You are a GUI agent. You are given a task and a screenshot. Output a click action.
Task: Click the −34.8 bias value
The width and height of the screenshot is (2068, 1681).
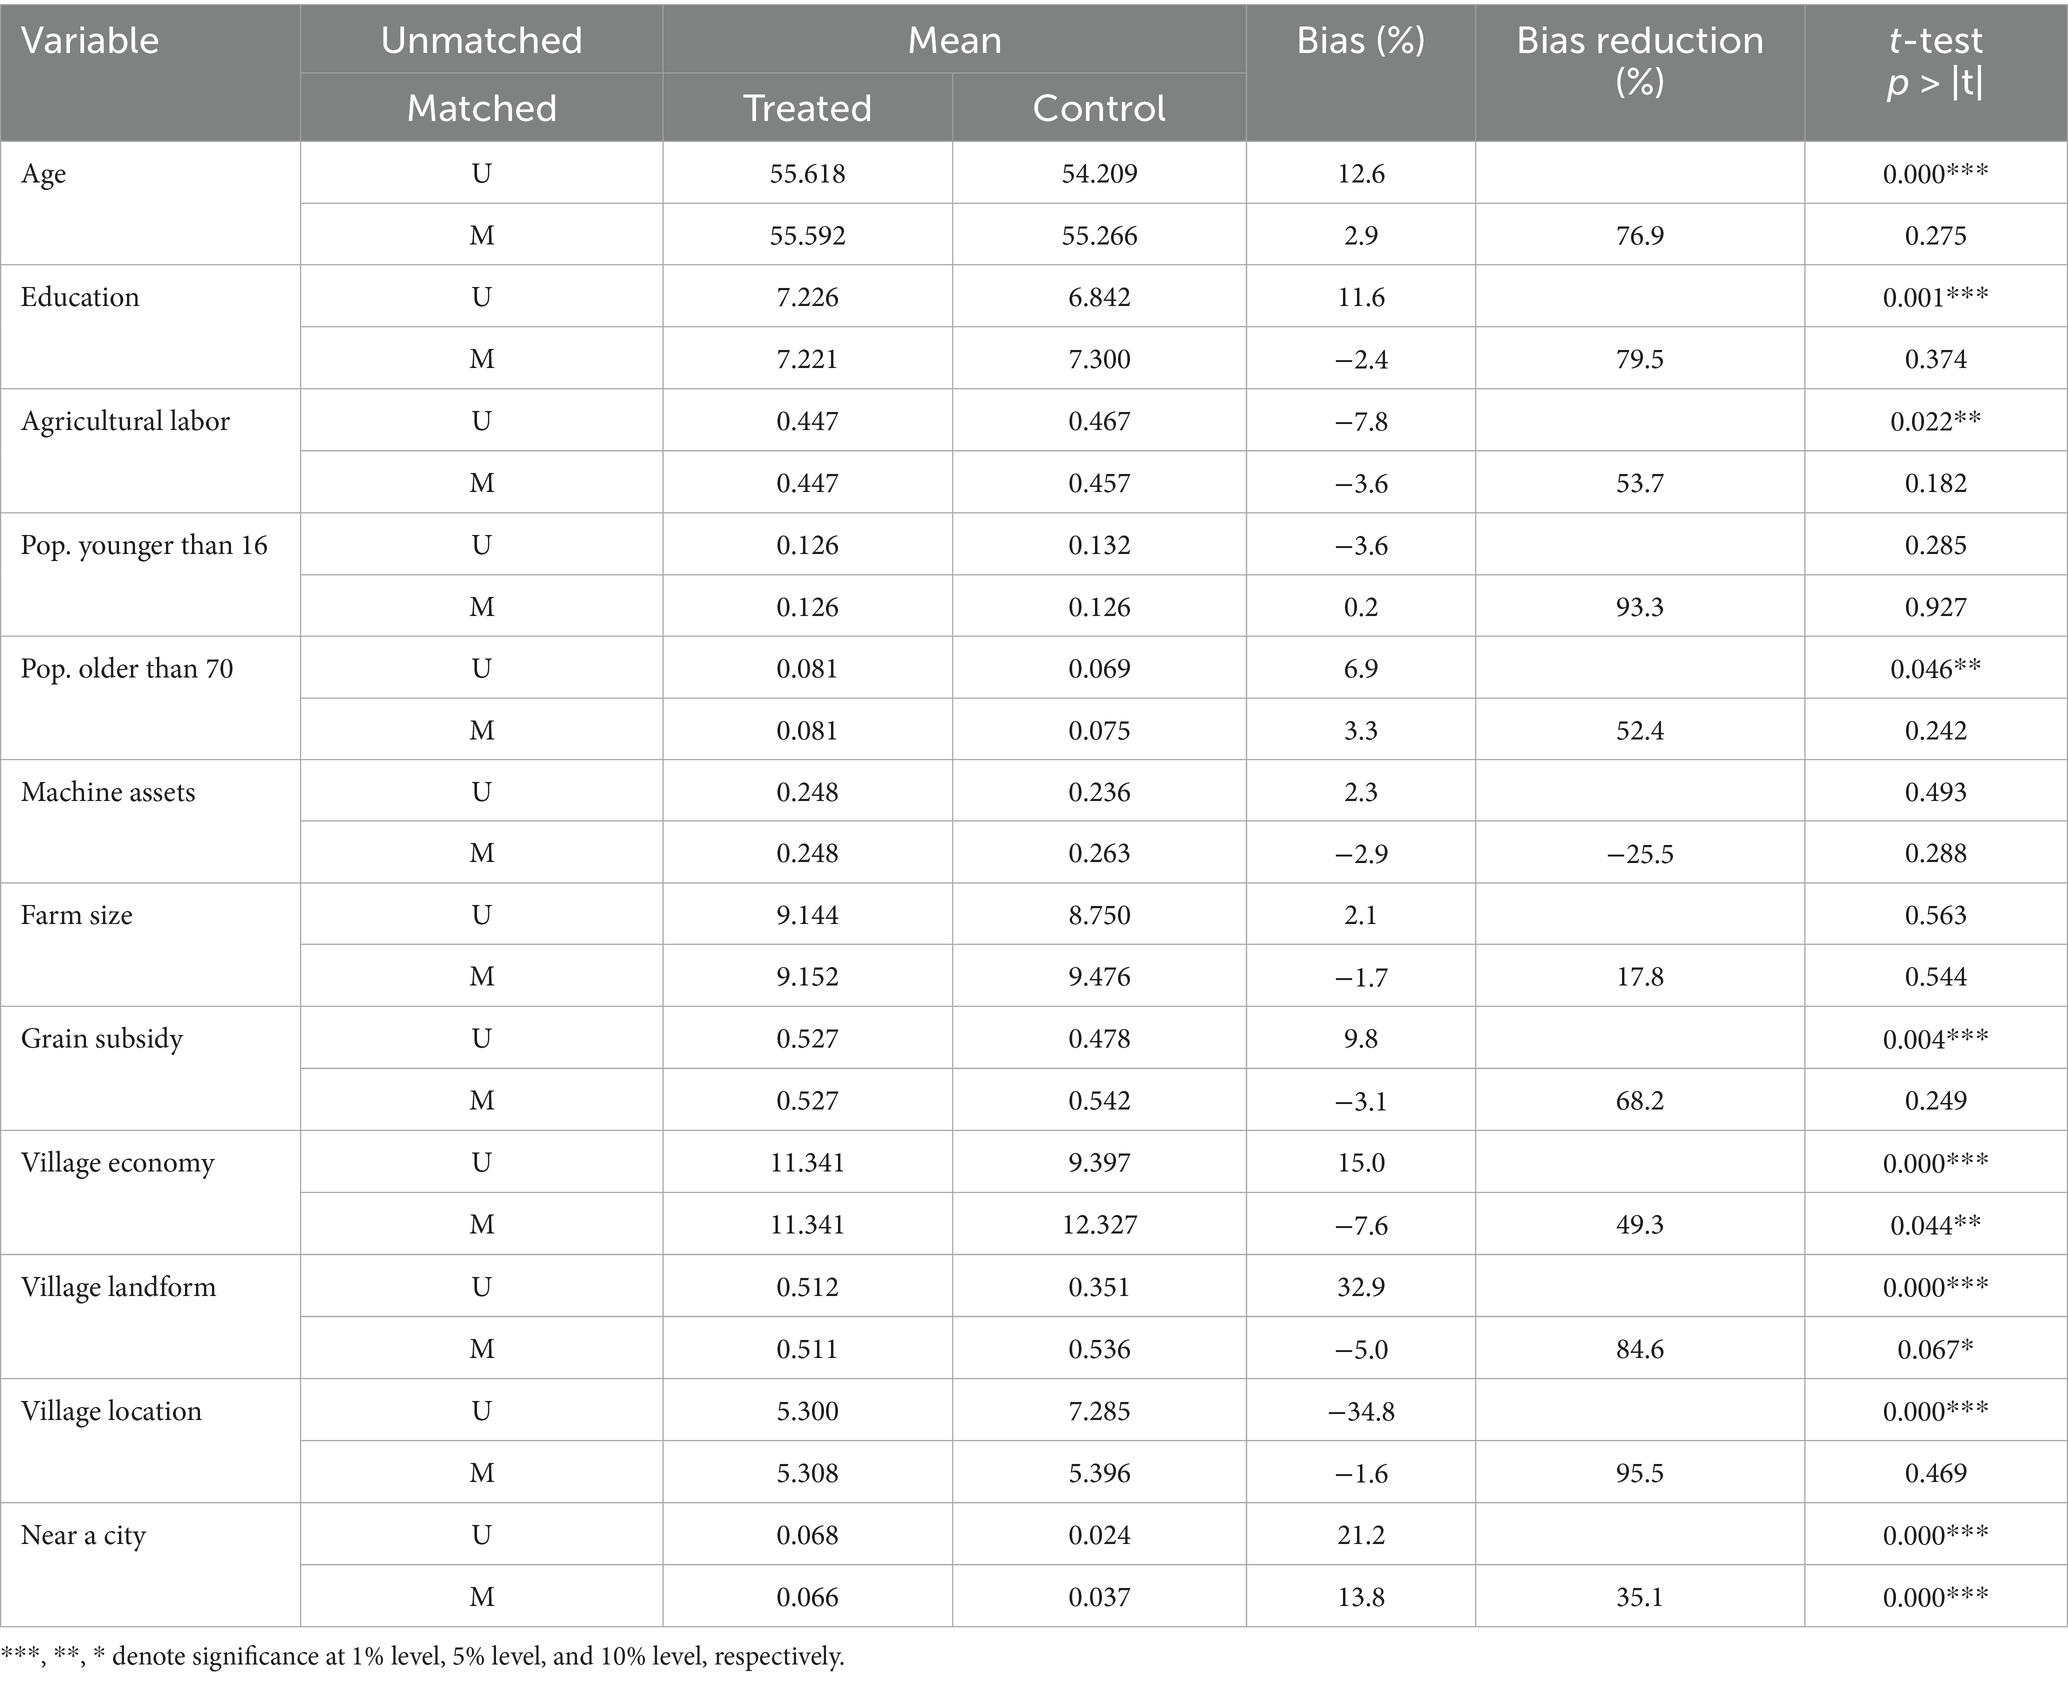[x=1360, y=1411]
